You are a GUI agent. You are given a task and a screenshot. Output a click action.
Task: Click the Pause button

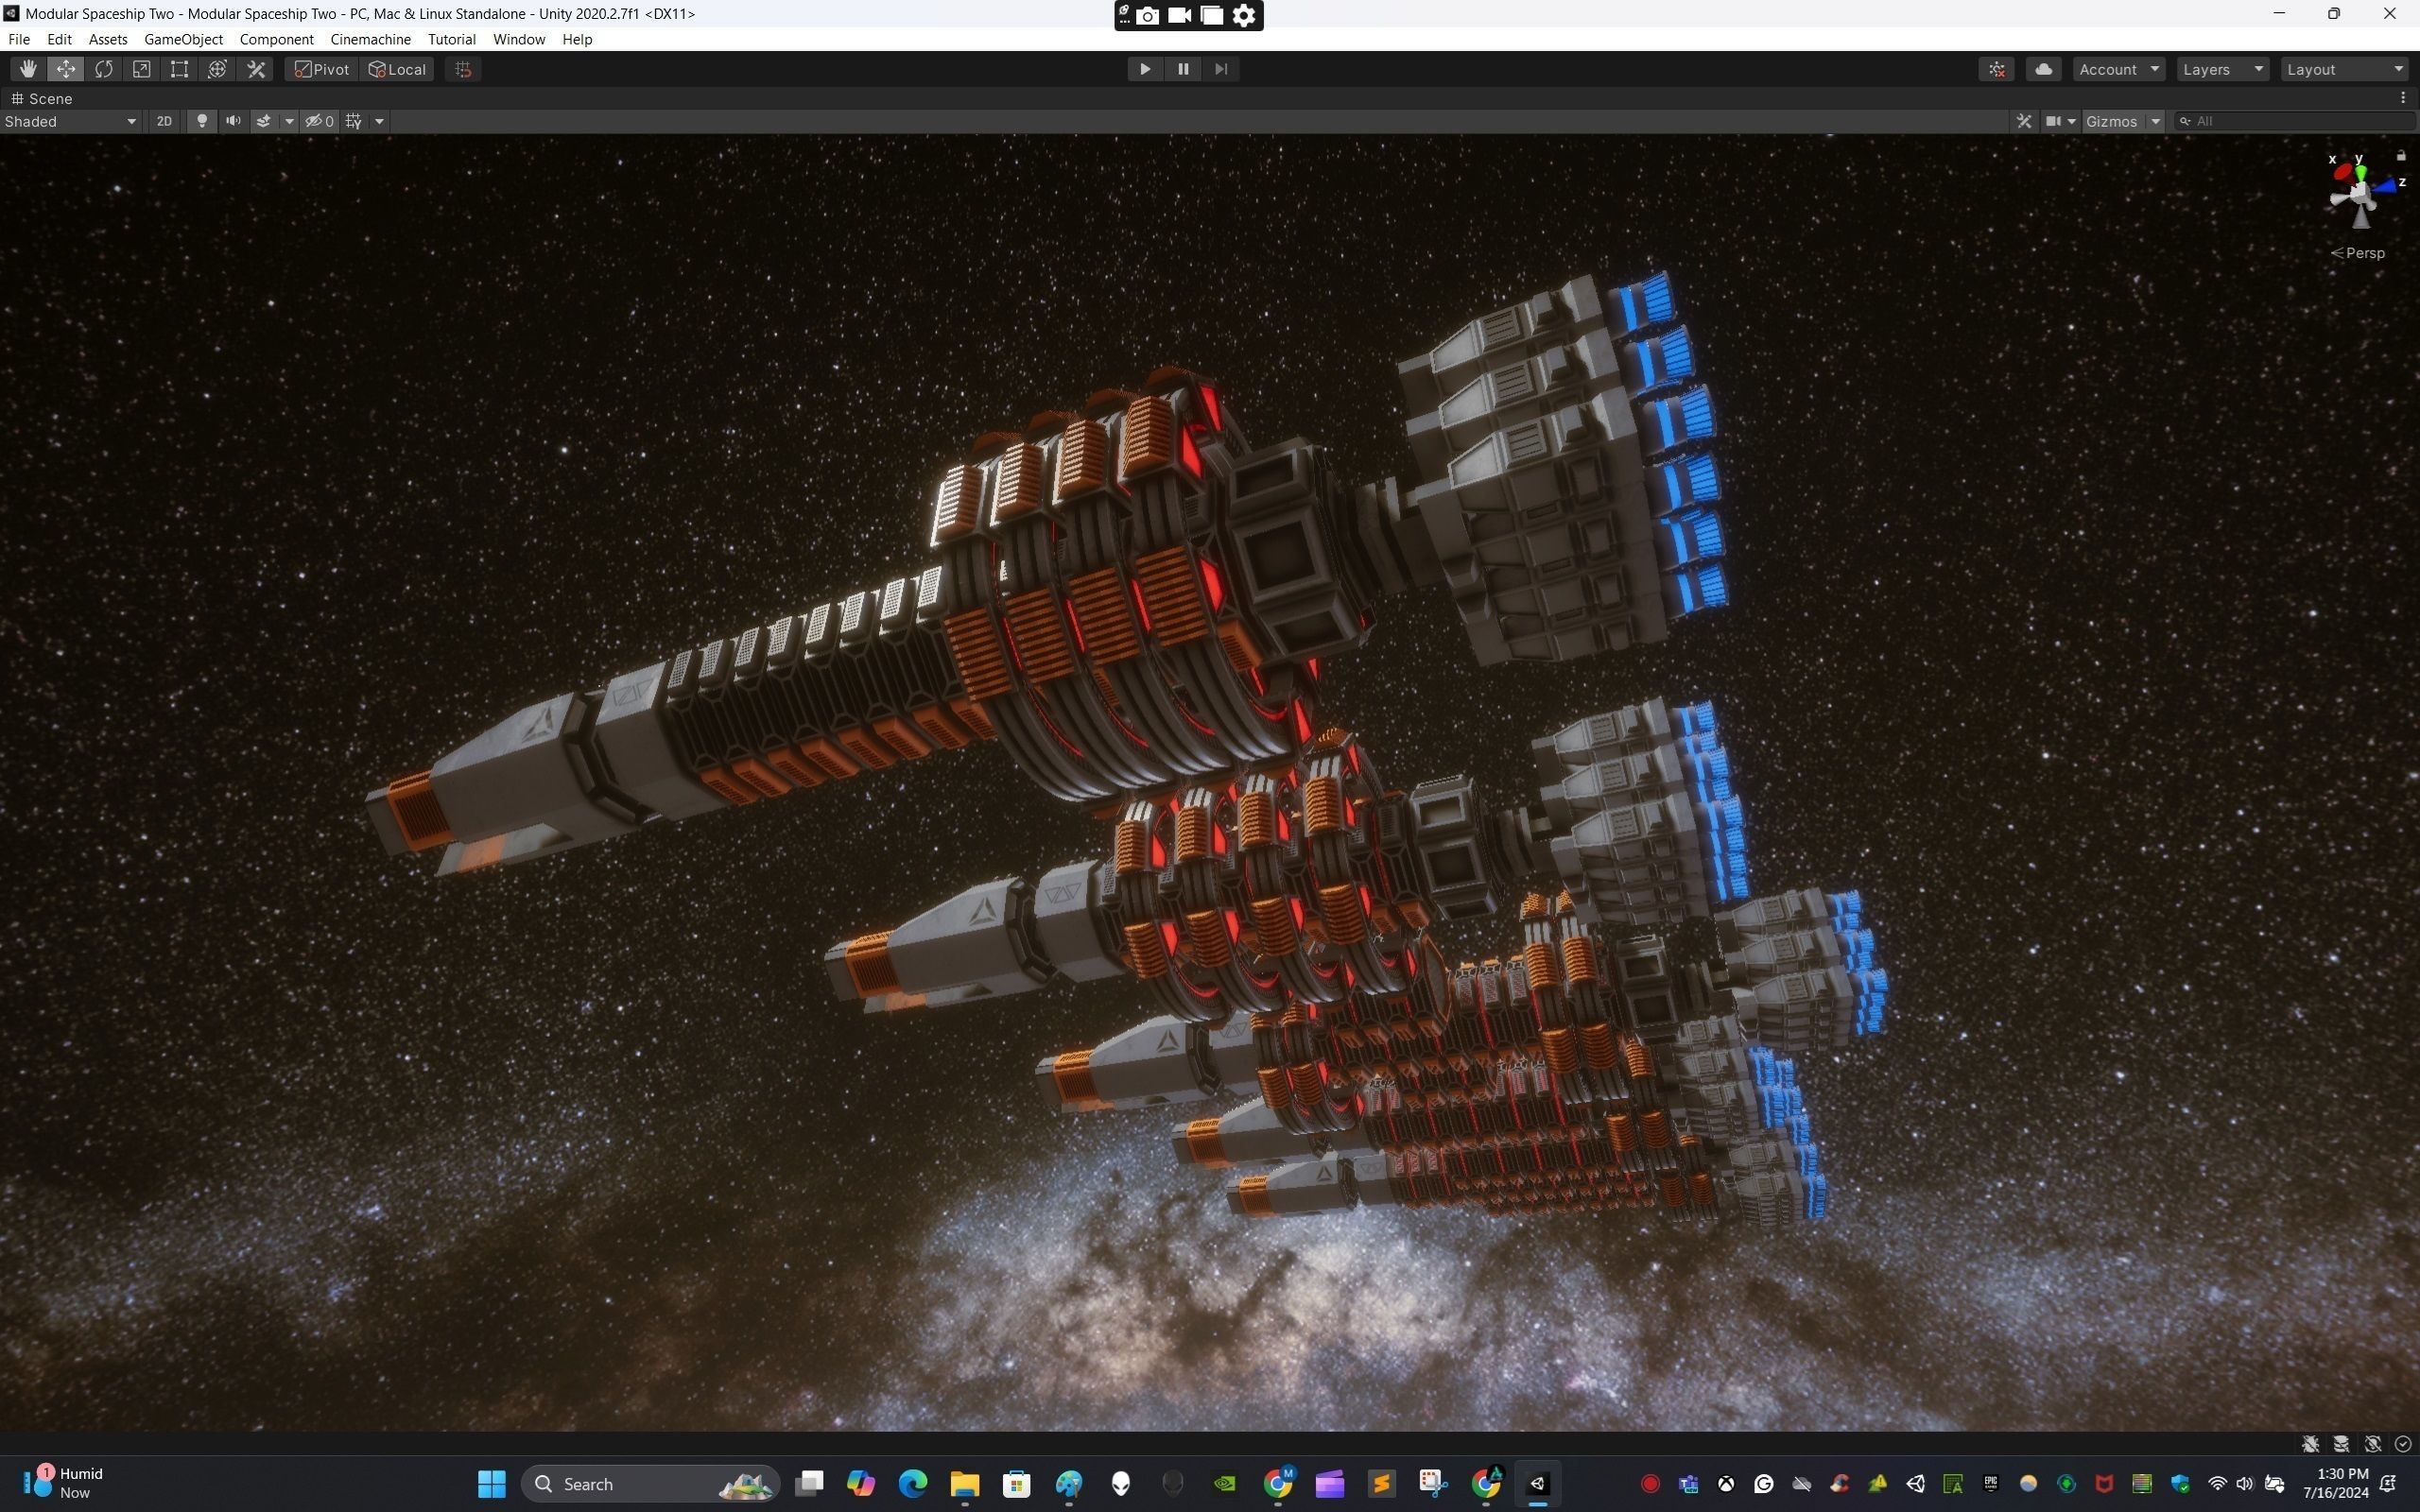[1183, 69]
